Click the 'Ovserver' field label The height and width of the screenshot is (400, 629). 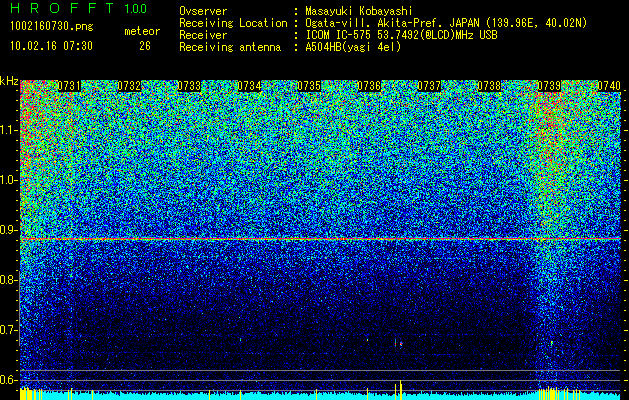tap(203, 11)
